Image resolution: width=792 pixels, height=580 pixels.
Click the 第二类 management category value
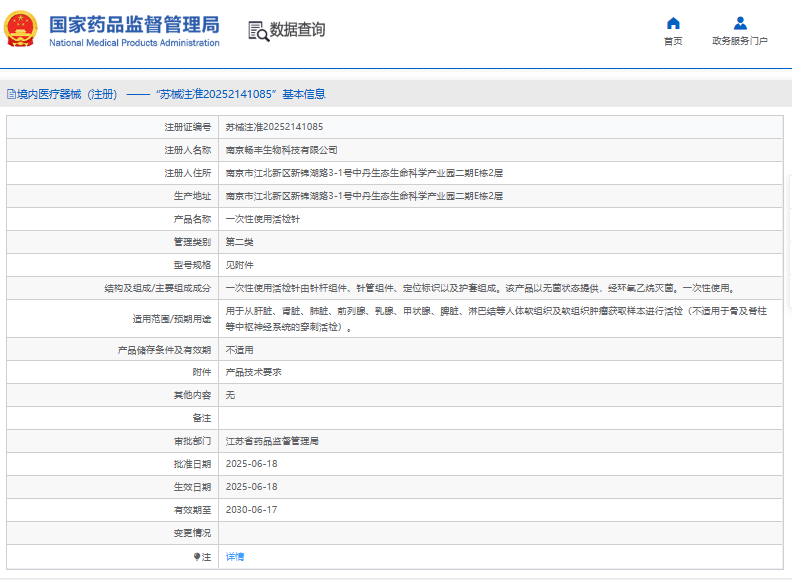click(240, 242)
